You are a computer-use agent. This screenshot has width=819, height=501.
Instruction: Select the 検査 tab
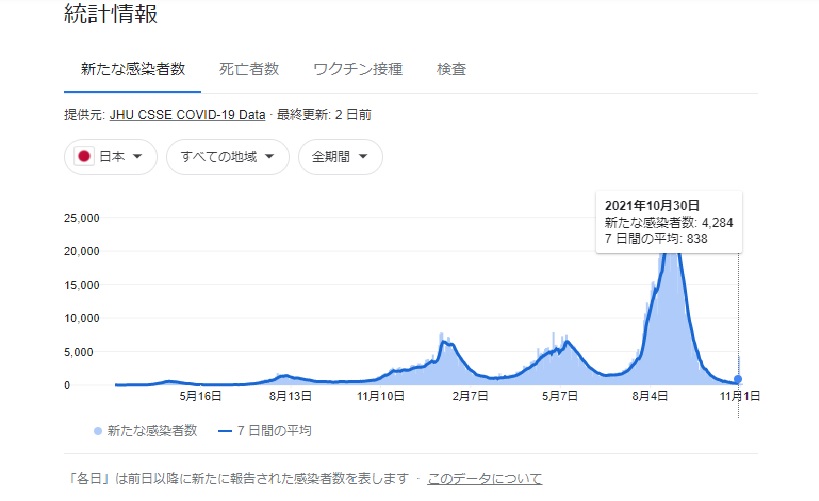pos(451,69)
